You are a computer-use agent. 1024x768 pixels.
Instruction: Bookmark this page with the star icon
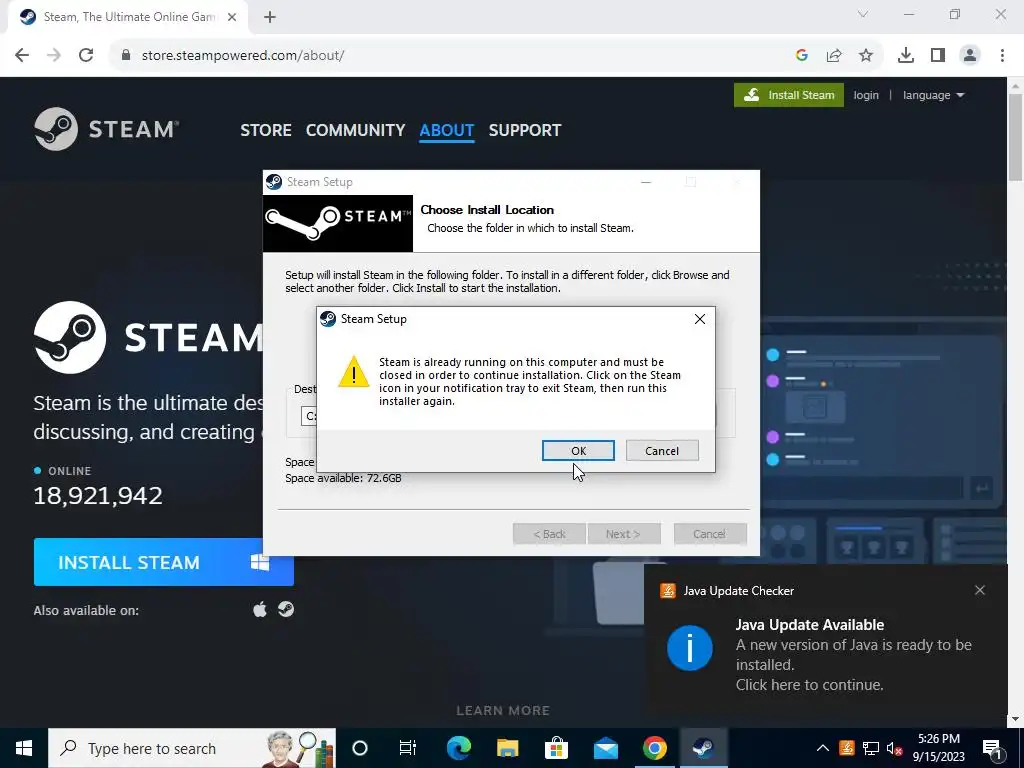pyautogui.click(x=866, y=55)
